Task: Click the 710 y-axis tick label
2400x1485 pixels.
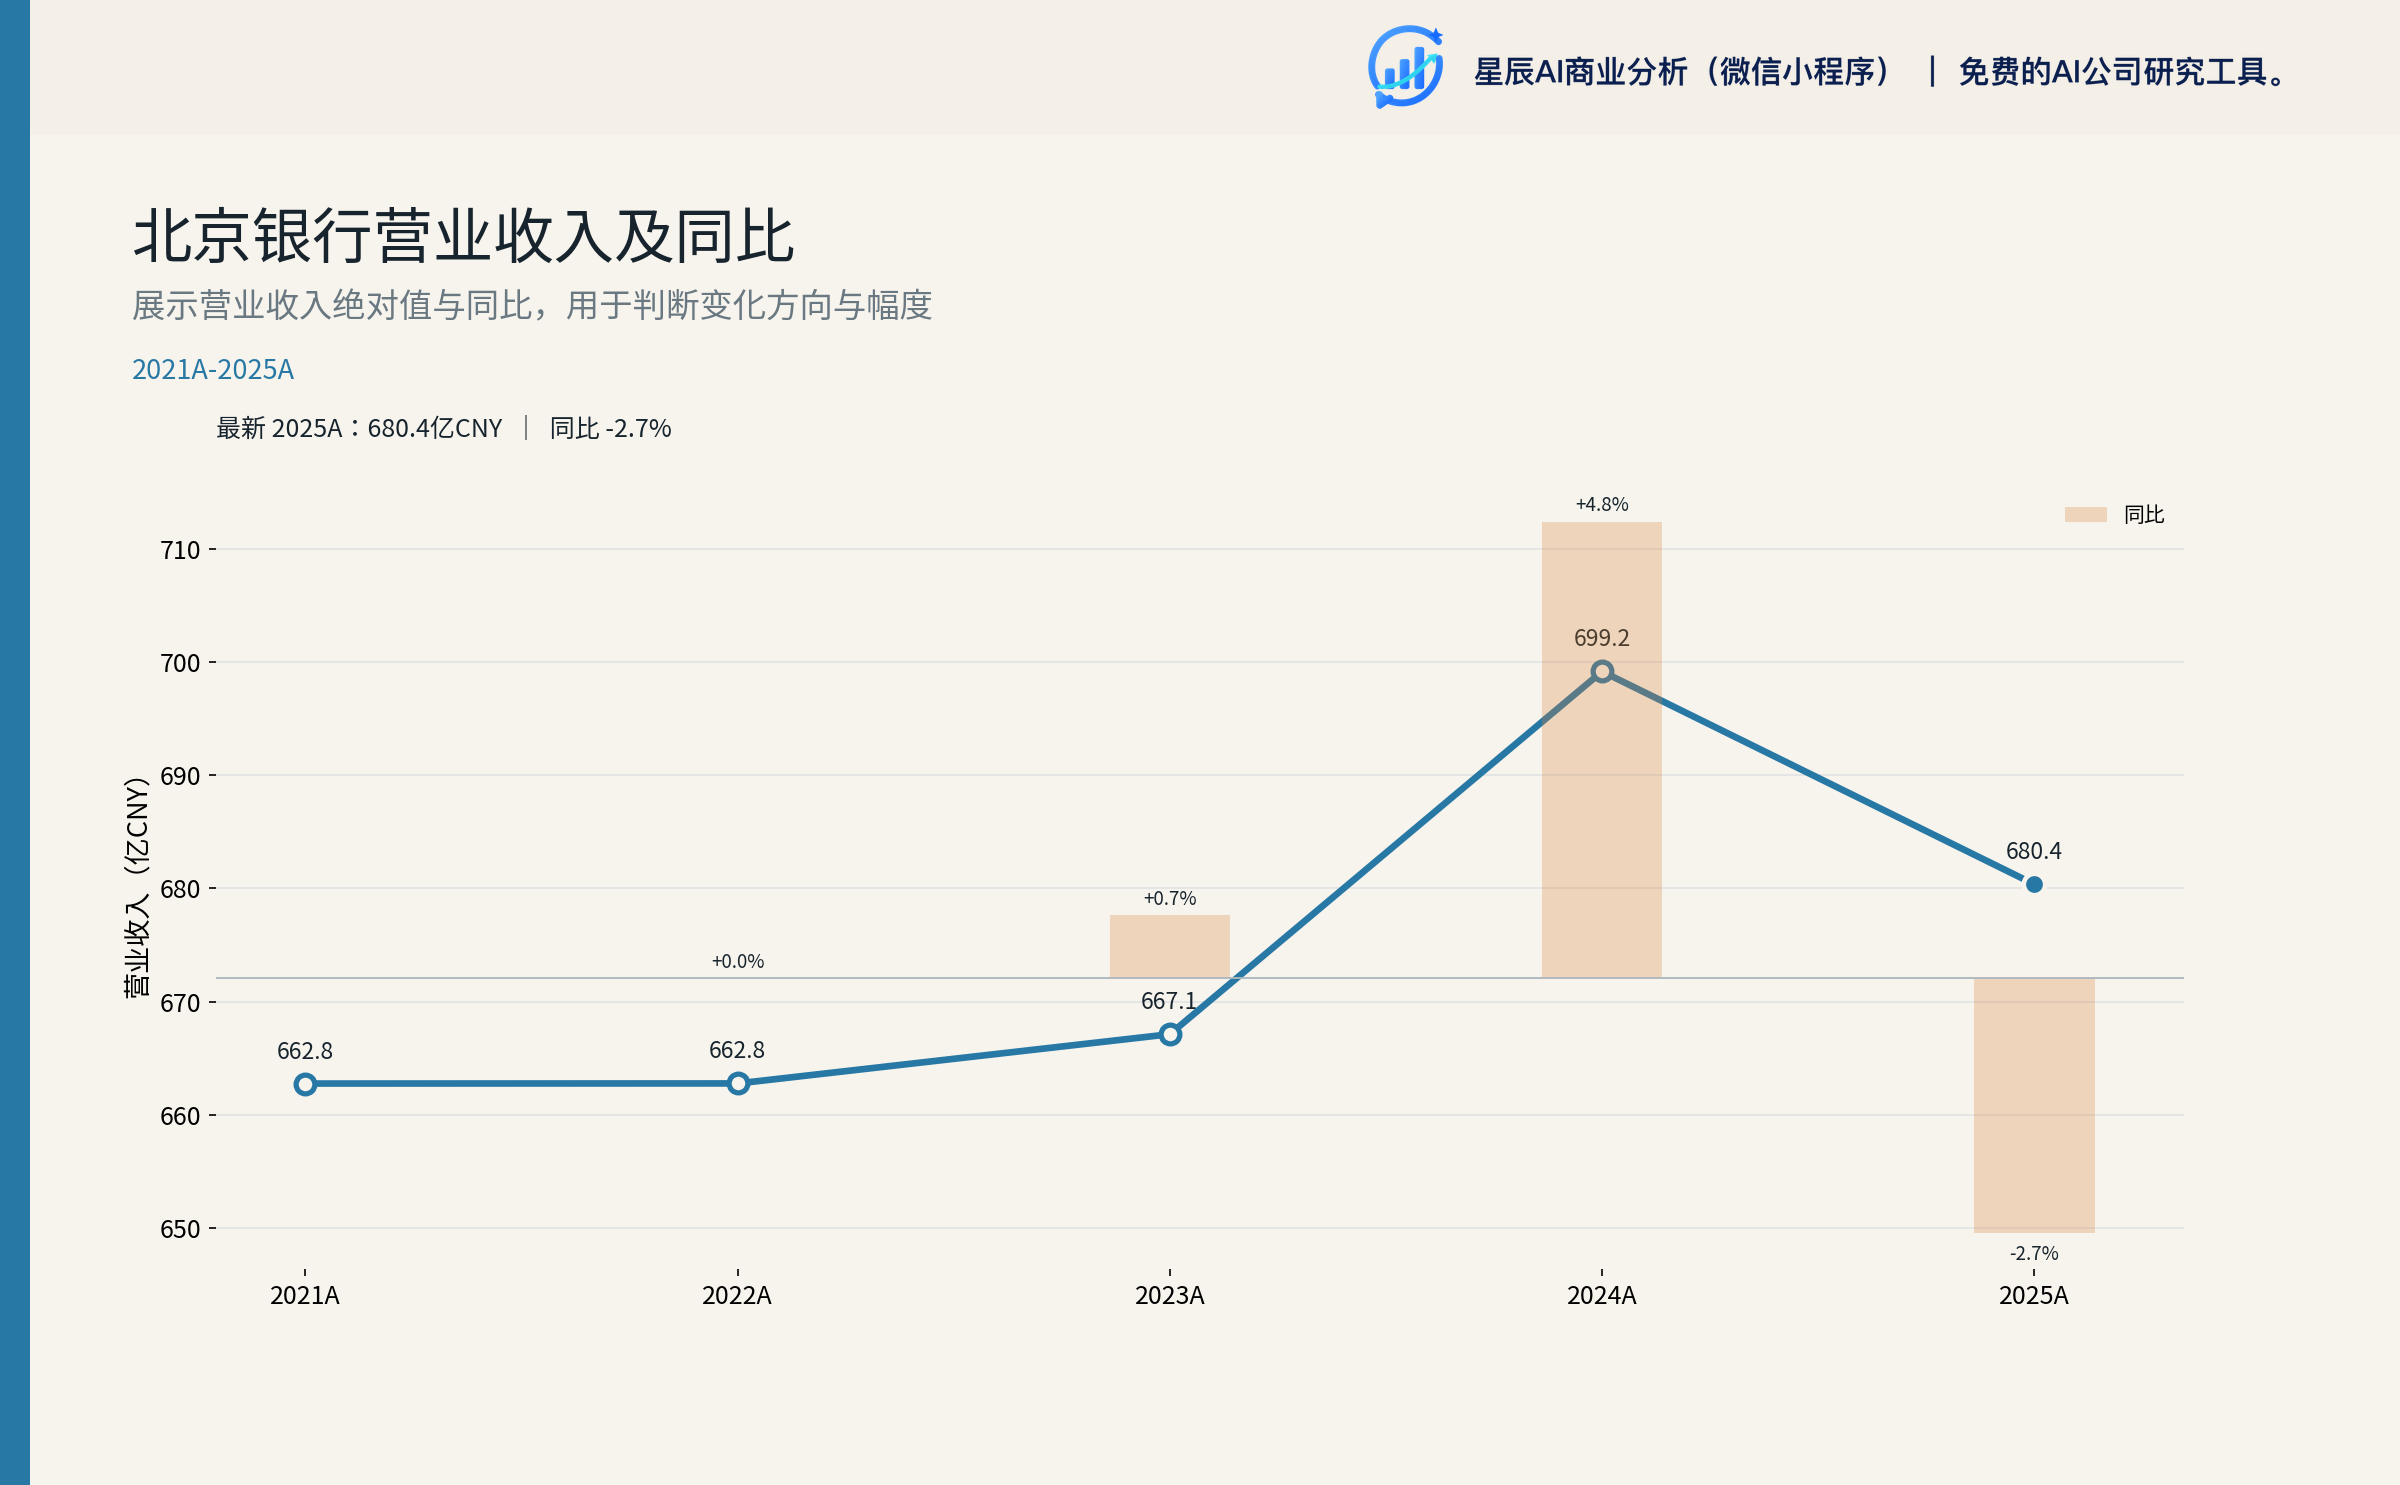Action: click(x=181, y=550)
